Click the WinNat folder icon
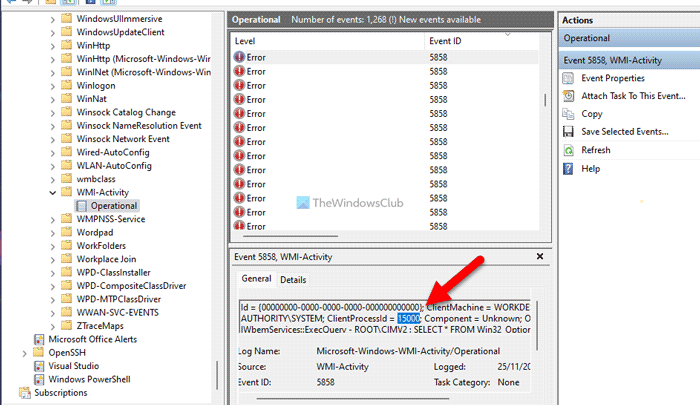Screen dimensions: 700x405 [x=67, y=98]
